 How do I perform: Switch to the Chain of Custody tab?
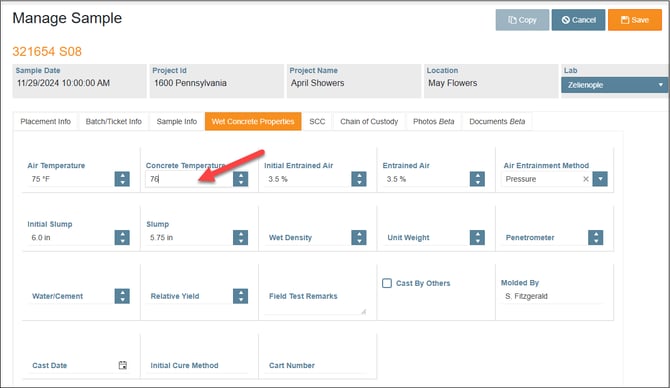[369, 121]
